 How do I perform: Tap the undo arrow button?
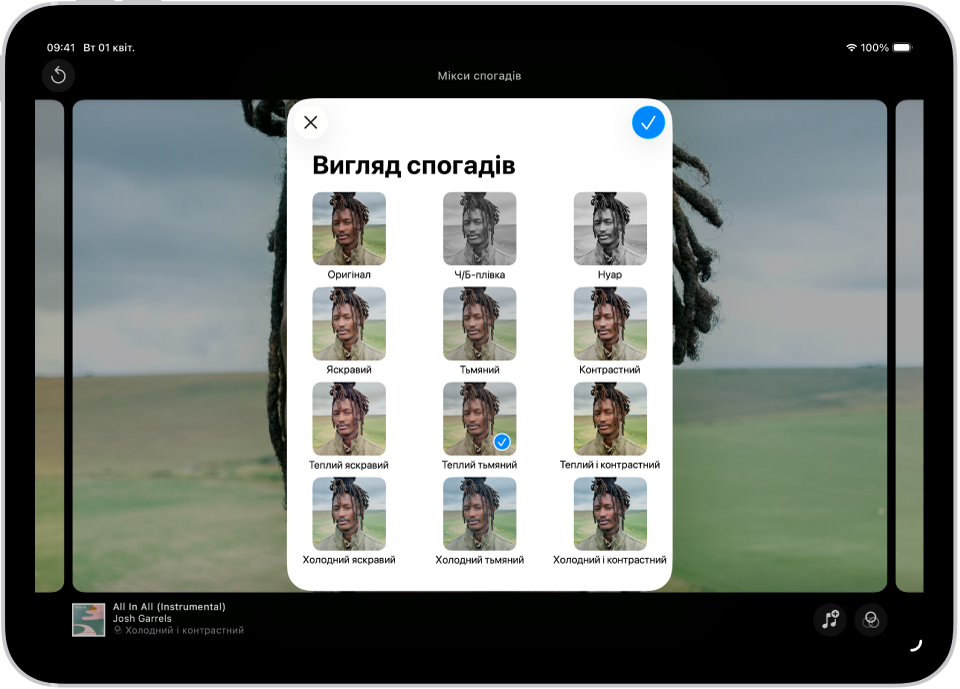tap(59, 75)
